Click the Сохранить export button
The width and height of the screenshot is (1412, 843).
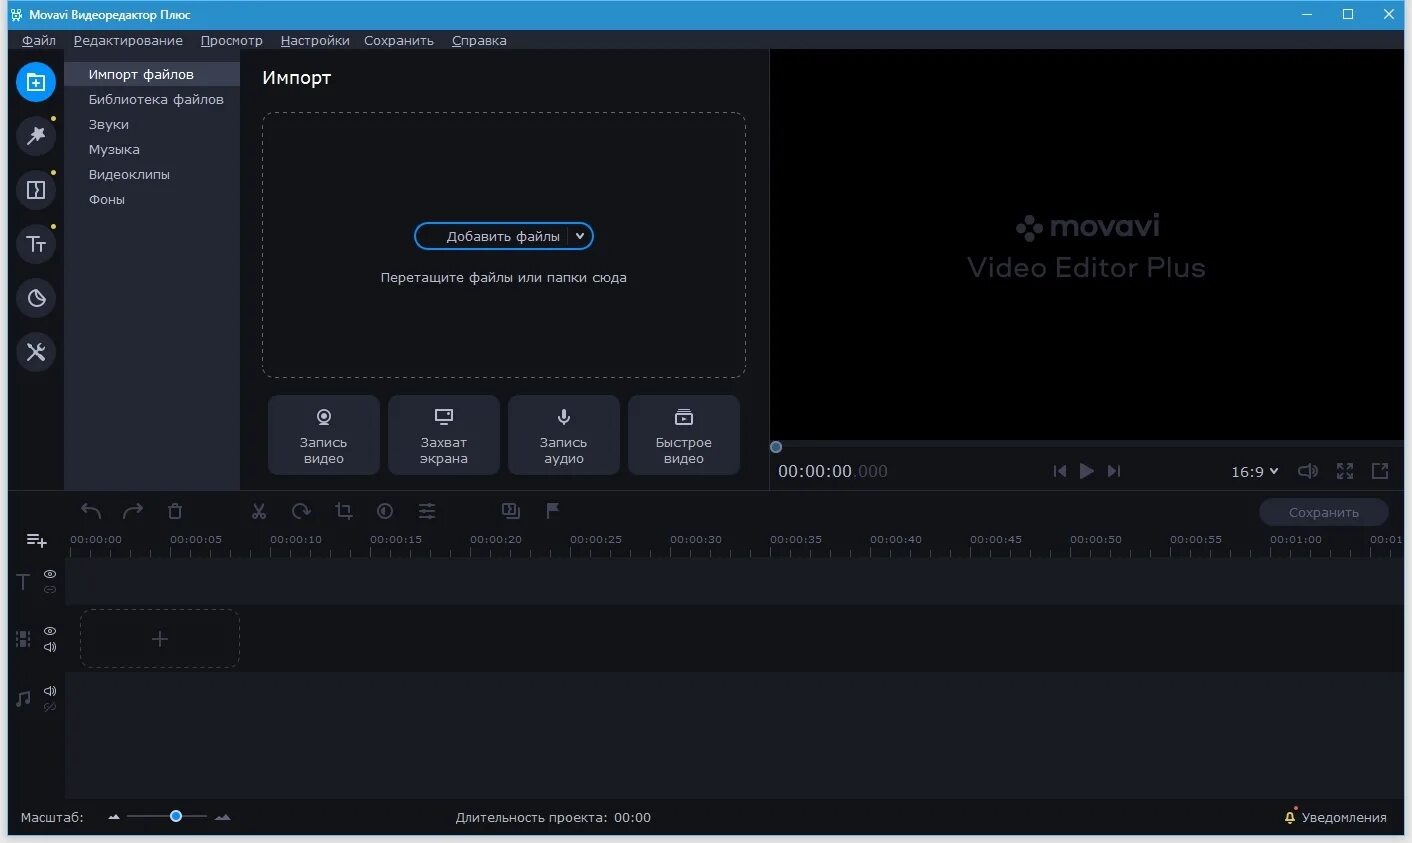click(x=1324, y=512)
